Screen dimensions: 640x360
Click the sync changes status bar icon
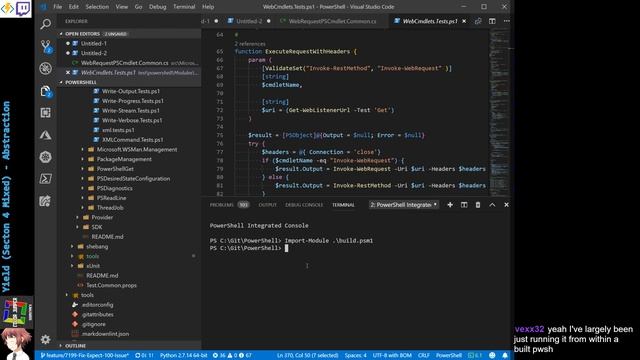click(x=144, y=356)
